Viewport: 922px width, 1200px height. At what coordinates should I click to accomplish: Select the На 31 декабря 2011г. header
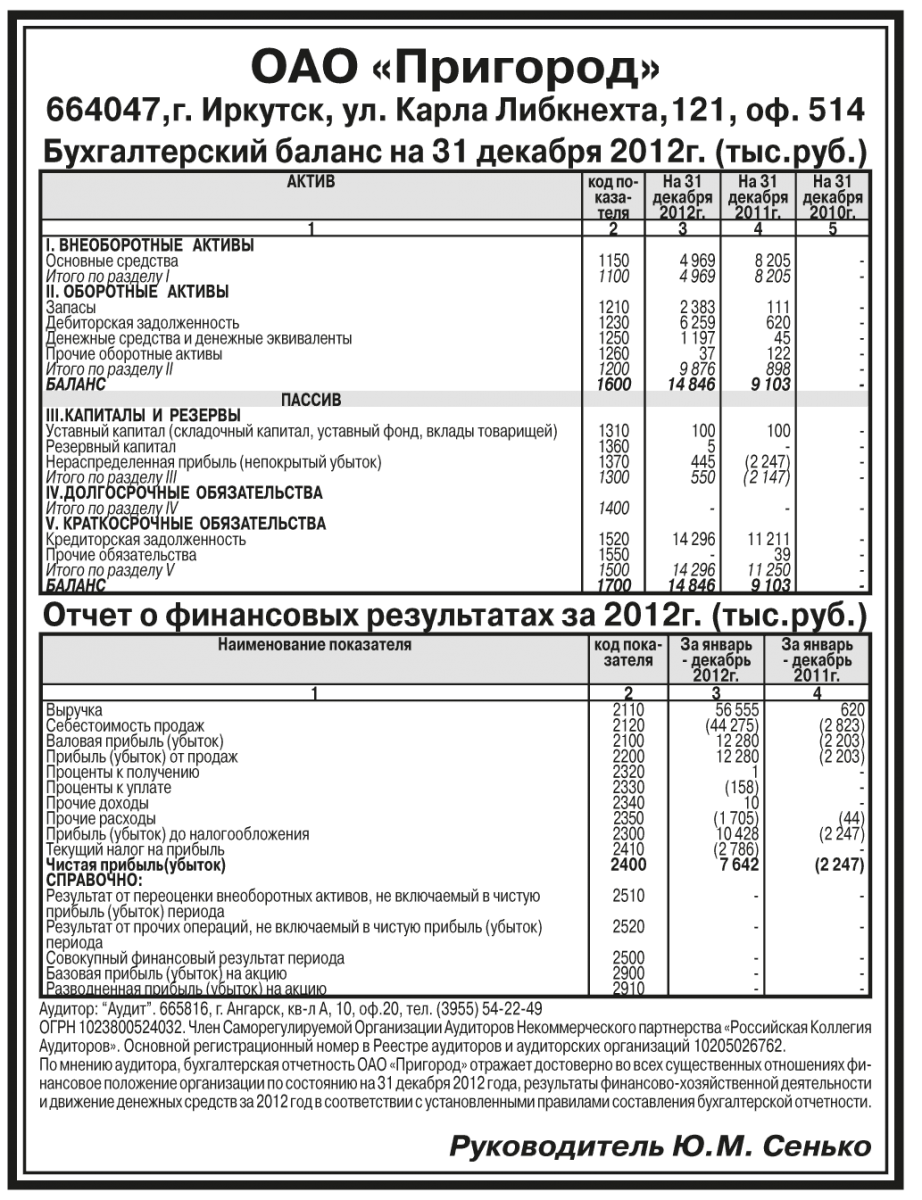(758, 197)
